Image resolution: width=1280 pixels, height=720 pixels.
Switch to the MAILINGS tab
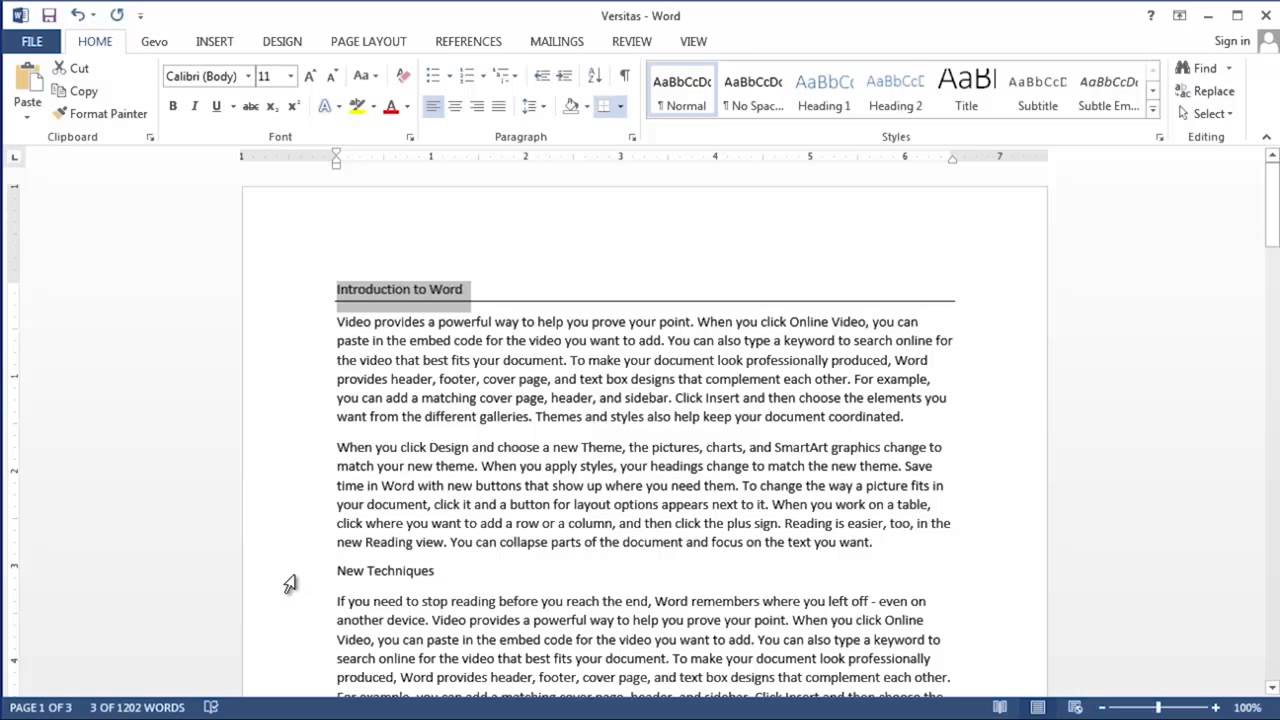point(557,41)
